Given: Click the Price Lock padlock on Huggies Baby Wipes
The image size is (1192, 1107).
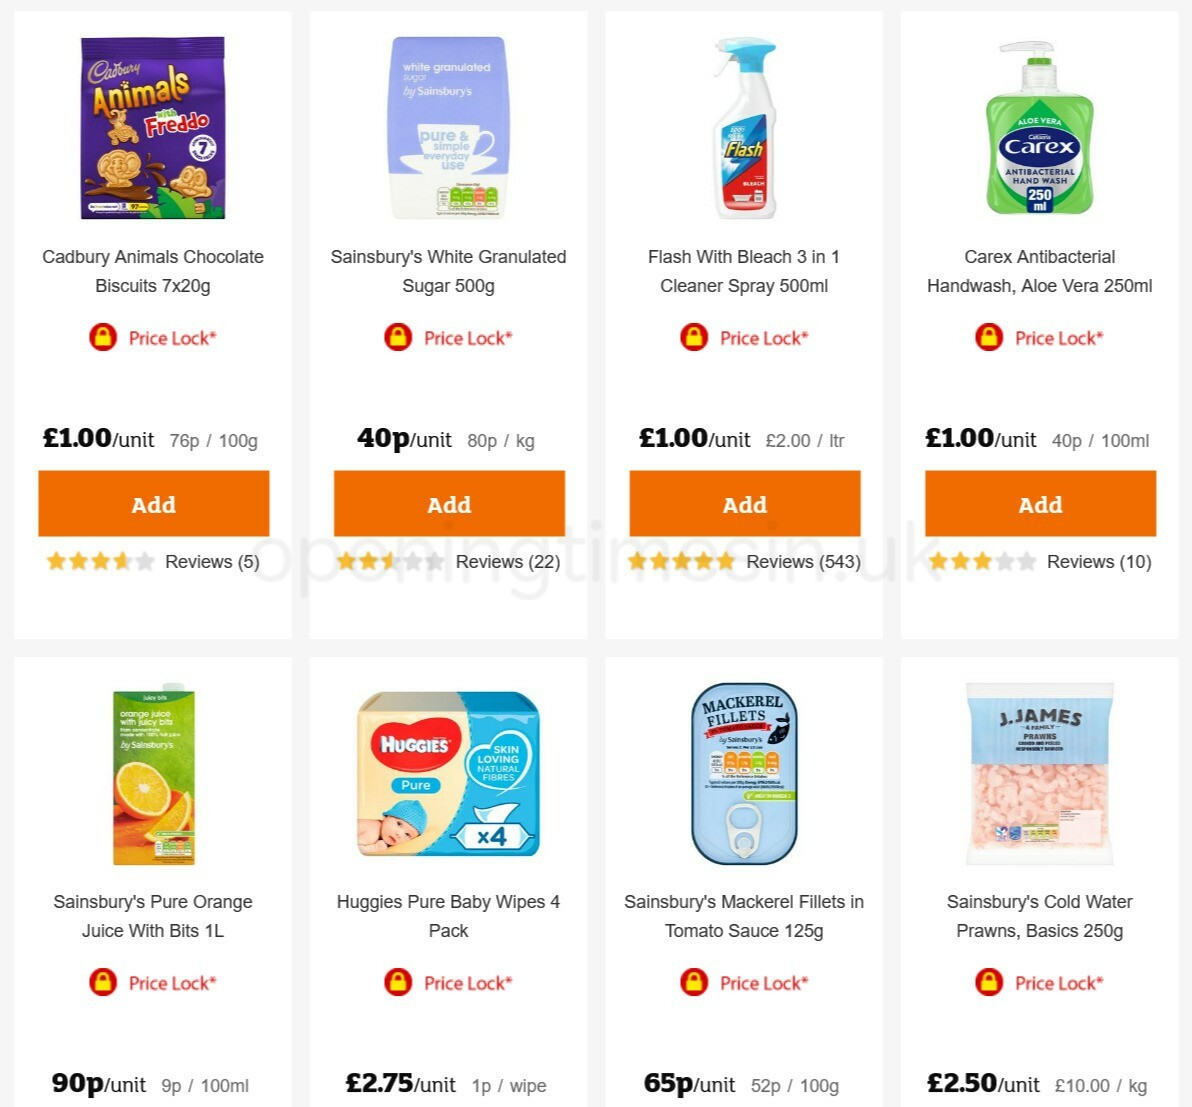Looking at the screenshot, I should 398,983.
